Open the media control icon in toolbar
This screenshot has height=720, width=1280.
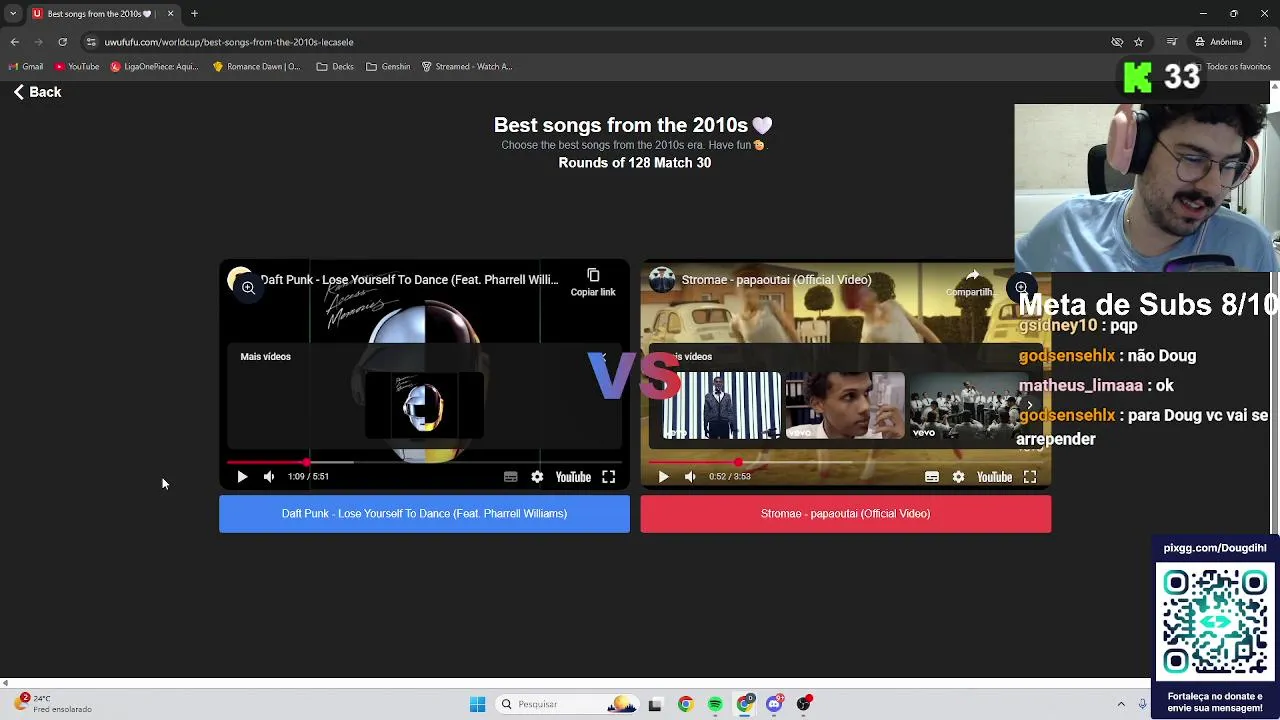pos(1172,42)
